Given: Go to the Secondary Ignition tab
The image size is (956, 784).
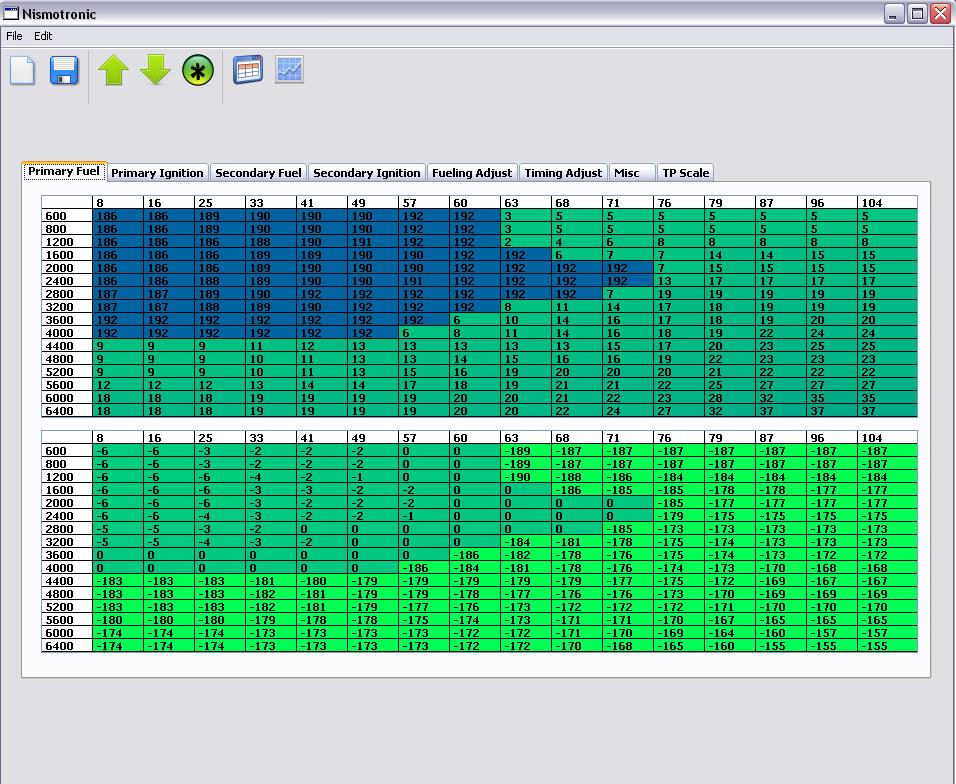Looking at the screenshot, I should click(x=366, y=173).
